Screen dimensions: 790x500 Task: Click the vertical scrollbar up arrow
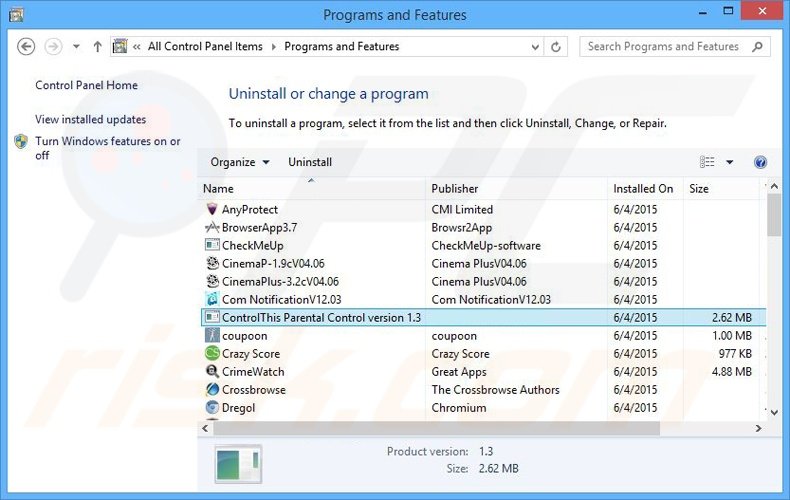[x=774, y=187]
